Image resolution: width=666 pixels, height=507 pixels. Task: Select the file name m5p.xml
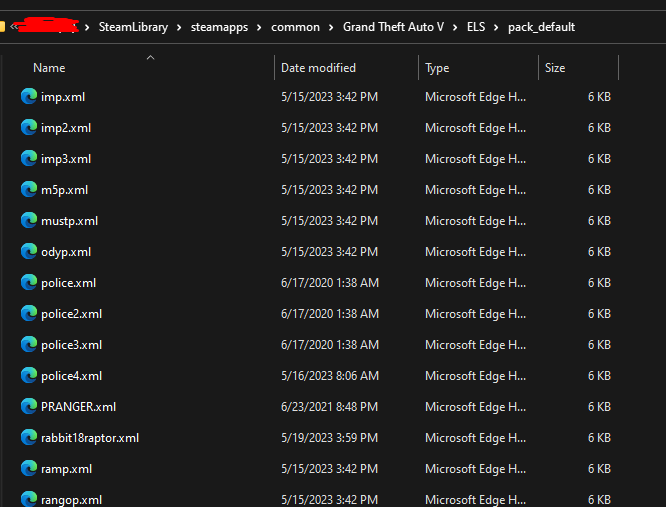click(x=65, y=190)
